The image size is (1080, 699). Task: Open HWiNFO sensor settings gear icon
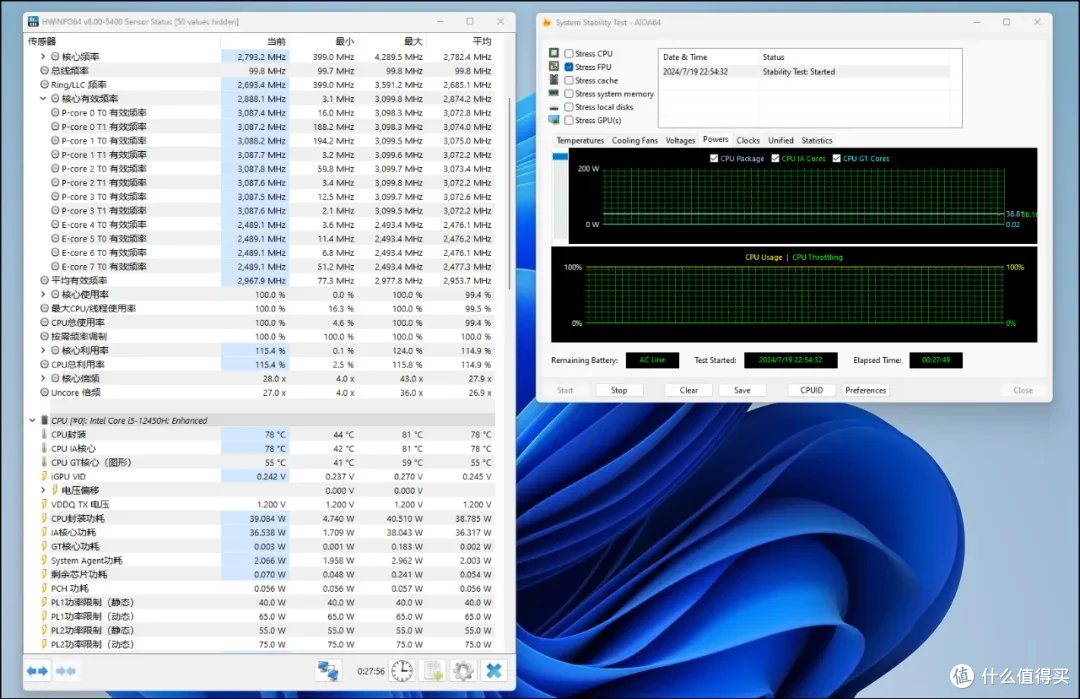point(463,671)
